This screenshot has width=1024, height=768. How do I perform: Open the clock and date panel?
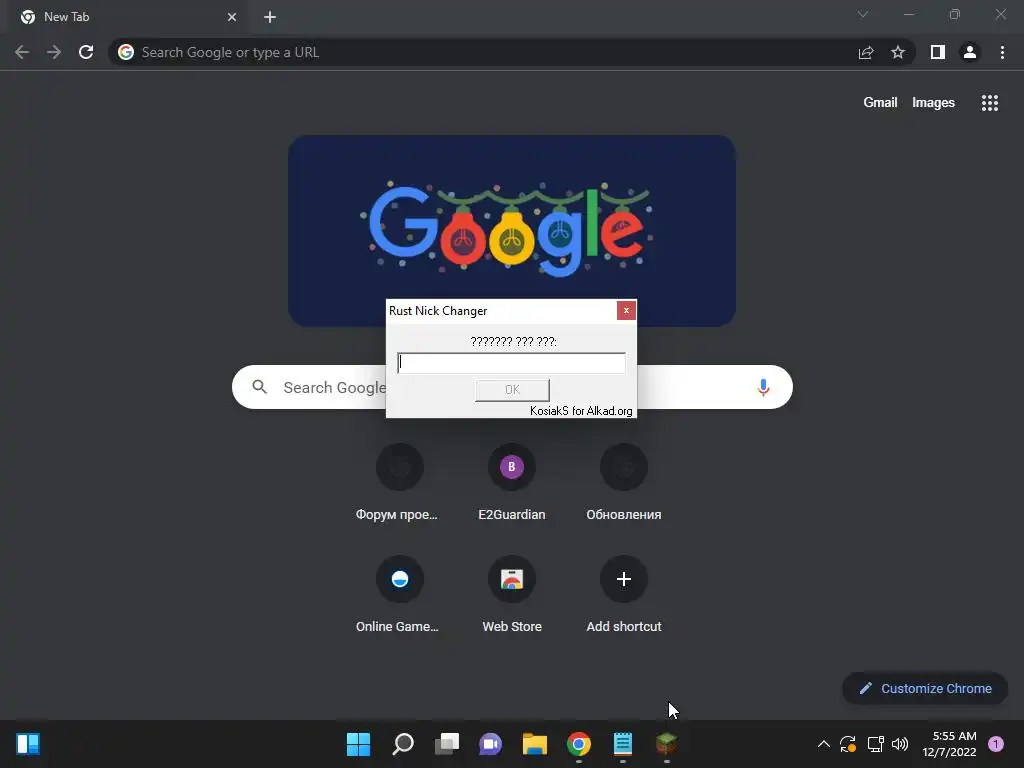pyautogui.click(x=950, y=744)
